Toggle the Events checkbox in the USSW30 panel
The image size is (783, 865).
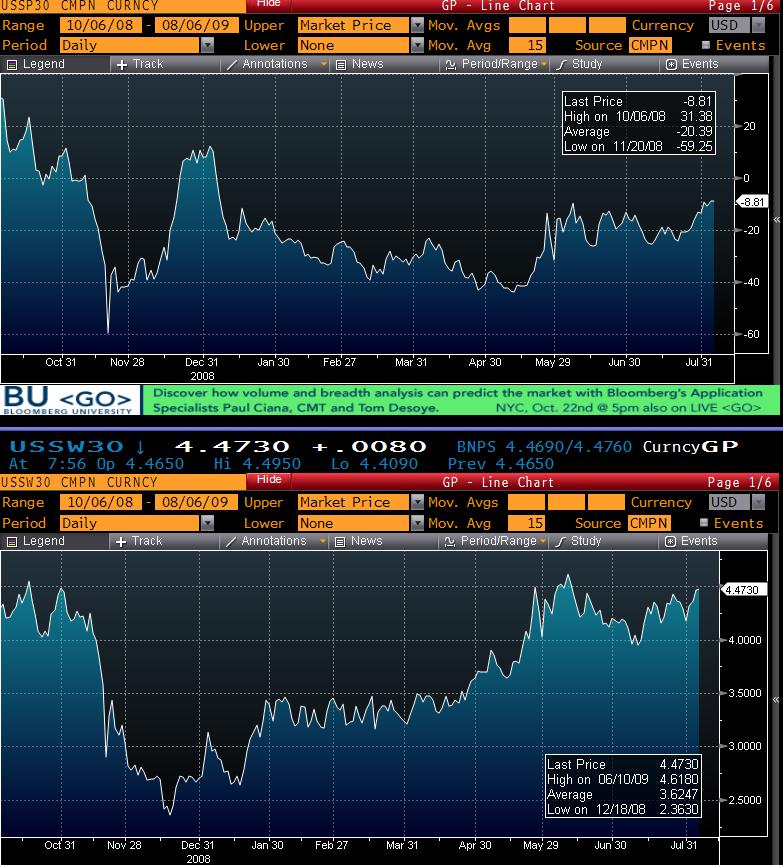pos(707,523)
